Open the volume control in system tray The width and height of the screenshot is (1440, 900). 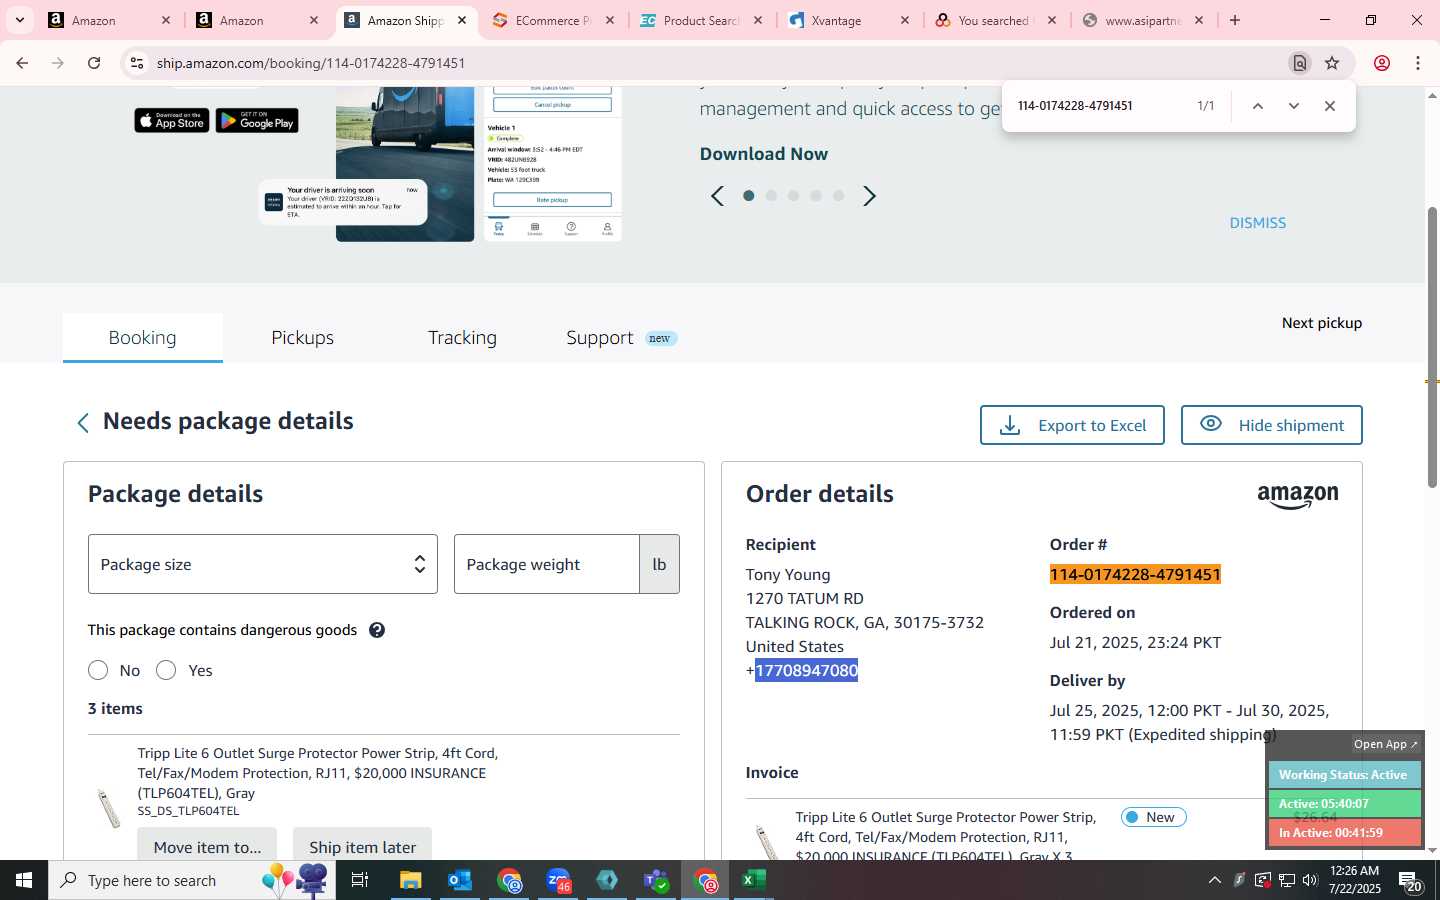pyautogui.click(x=1310, y=880)
